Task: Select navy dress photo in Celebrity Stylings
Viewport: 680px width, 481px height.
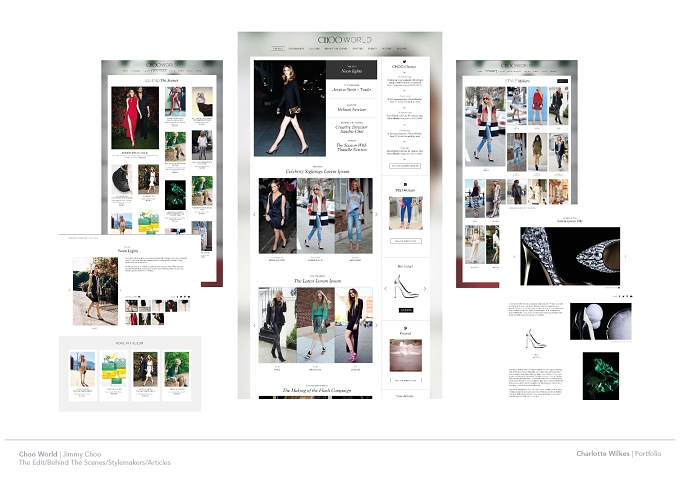Action: pyautogui.click(x=278, y=216)
